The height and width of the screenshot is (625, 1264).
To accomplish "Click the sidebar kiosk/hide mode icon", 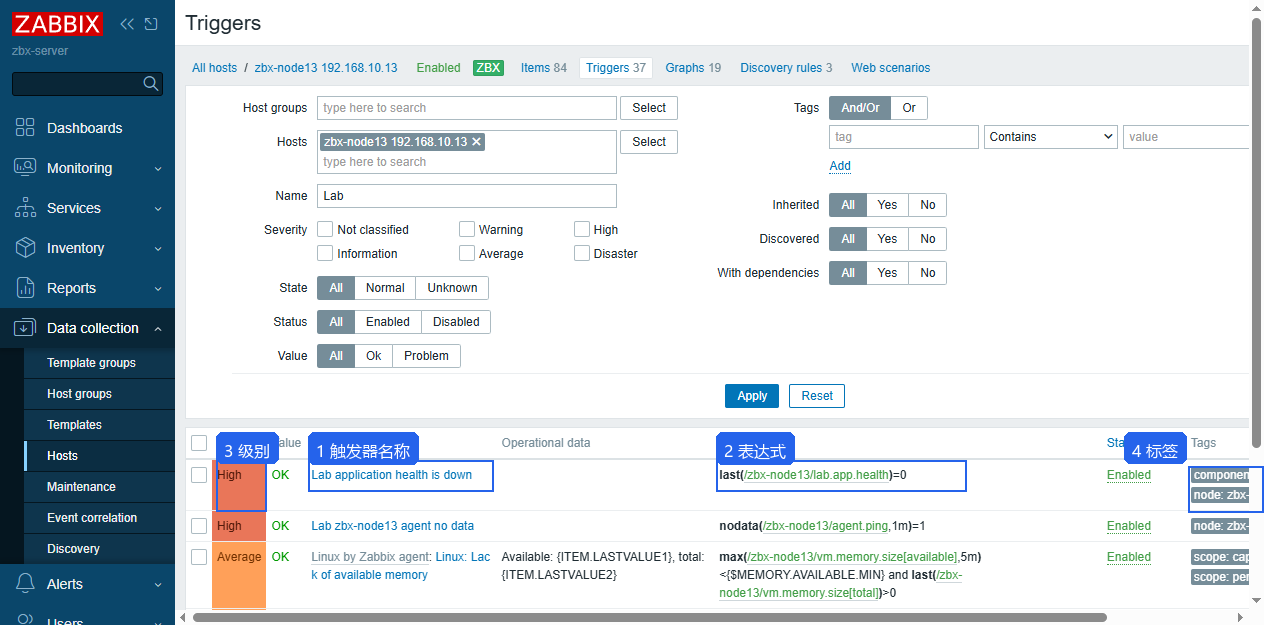I will (x=151, y=23).
